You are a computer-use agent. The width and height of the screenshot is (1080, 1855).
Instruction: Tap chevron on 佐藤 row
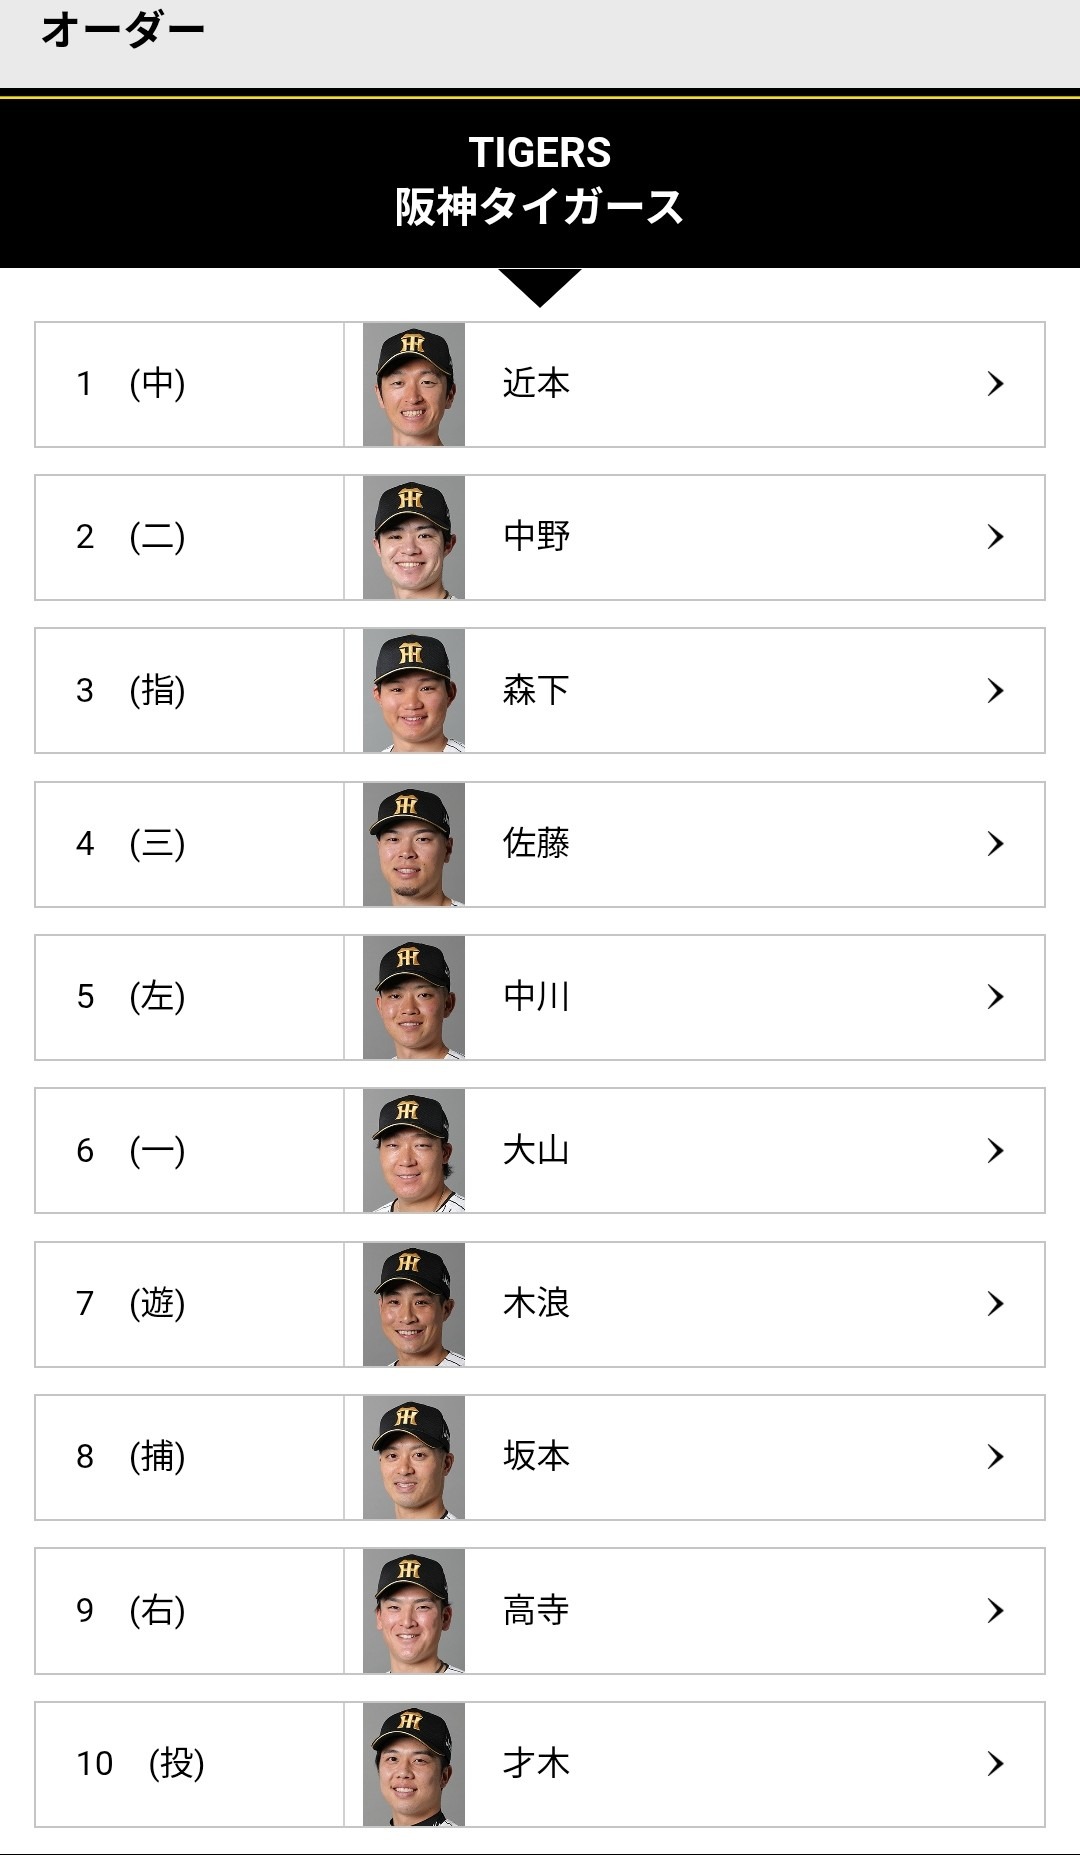995,844
